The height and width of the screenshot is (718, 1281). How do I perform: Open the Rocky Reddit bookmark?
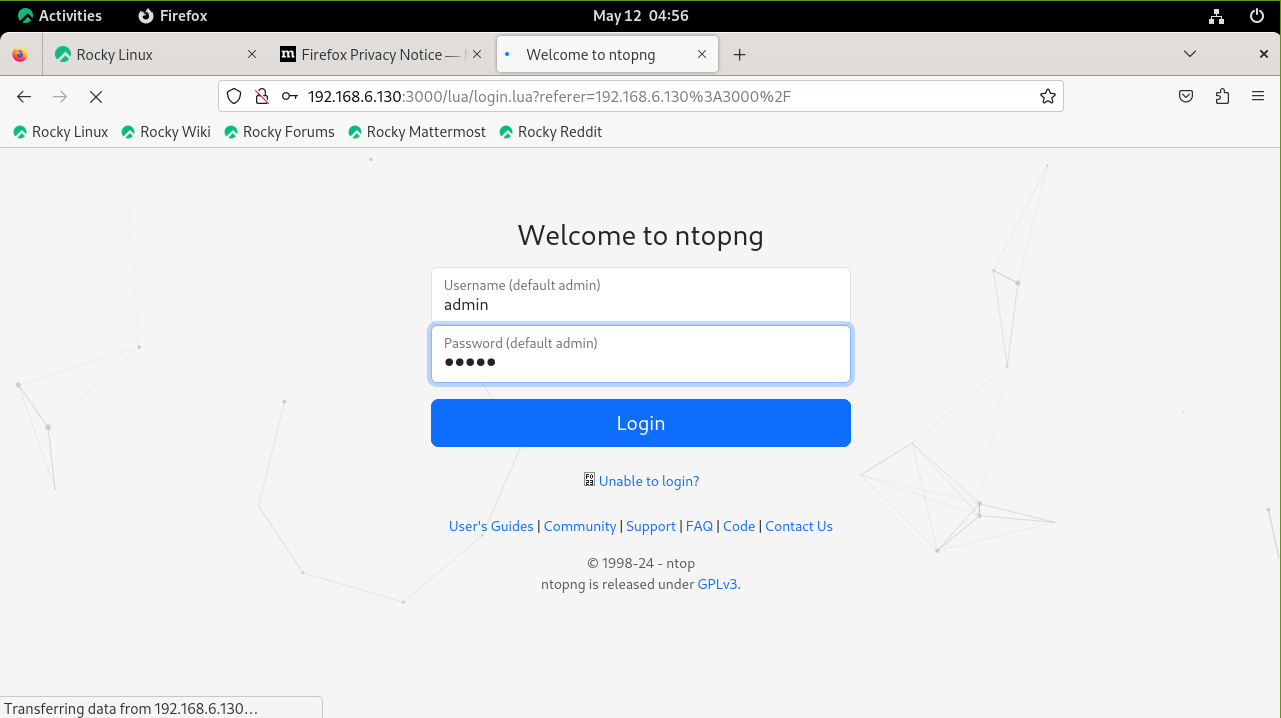[x=551, y=132]
